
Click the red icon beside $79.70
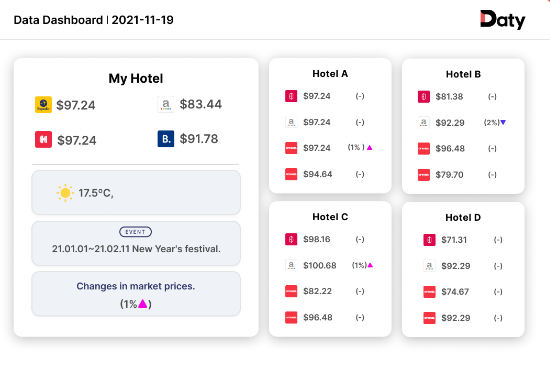(x=424, y=175)
